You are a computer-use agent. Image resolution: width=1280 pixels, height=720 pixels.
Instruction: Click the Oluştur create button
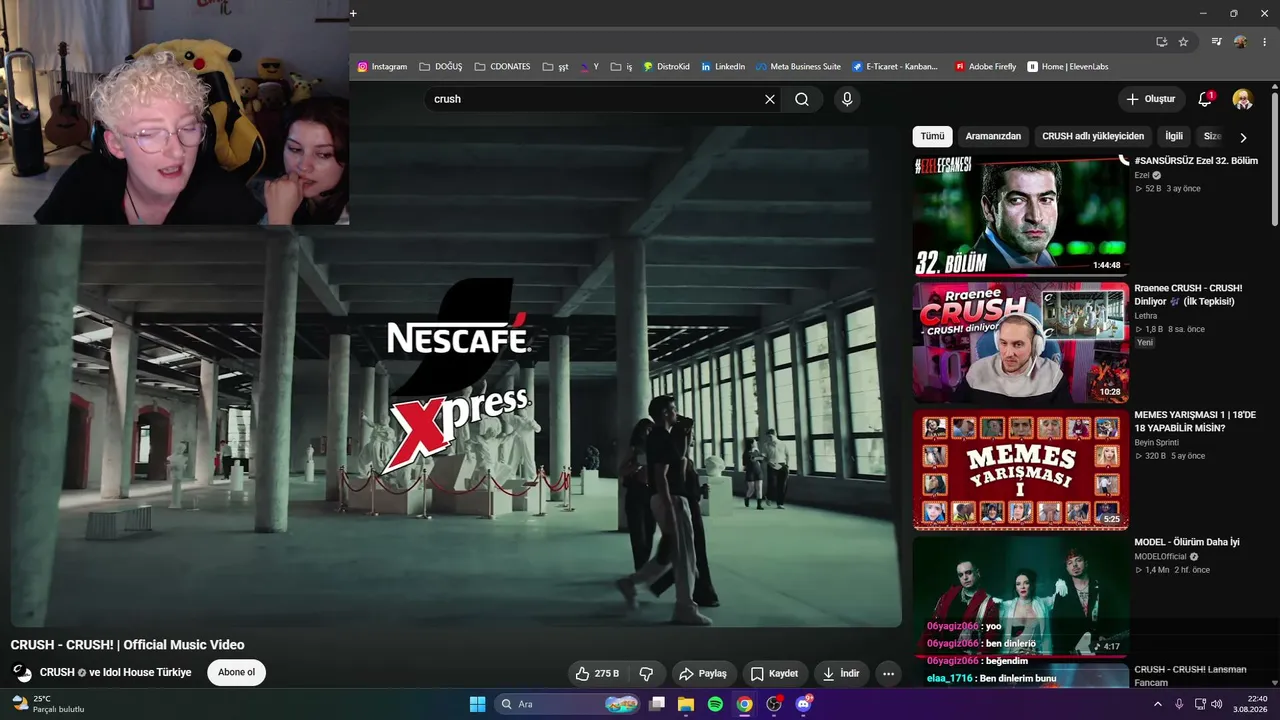coord(1151,99)
